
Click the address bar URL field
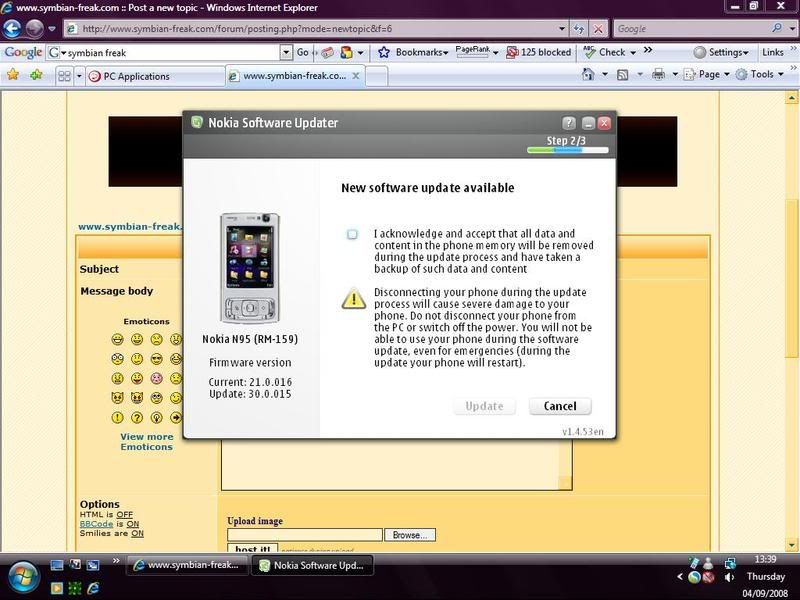[316, 29]
